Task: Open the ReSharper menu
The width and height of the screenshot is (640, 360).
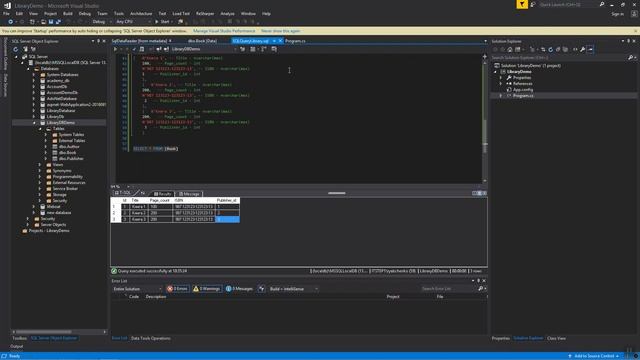Action: point(205,13)
